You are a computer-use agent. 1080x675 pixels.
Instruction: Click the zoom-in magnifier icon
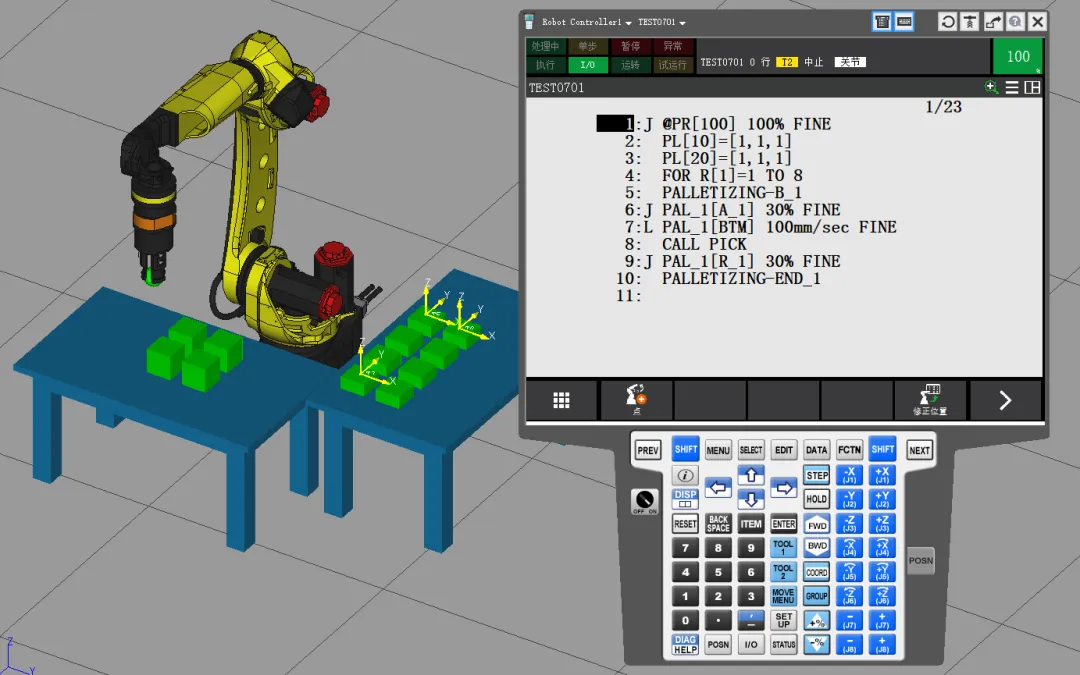coord(991,87)
